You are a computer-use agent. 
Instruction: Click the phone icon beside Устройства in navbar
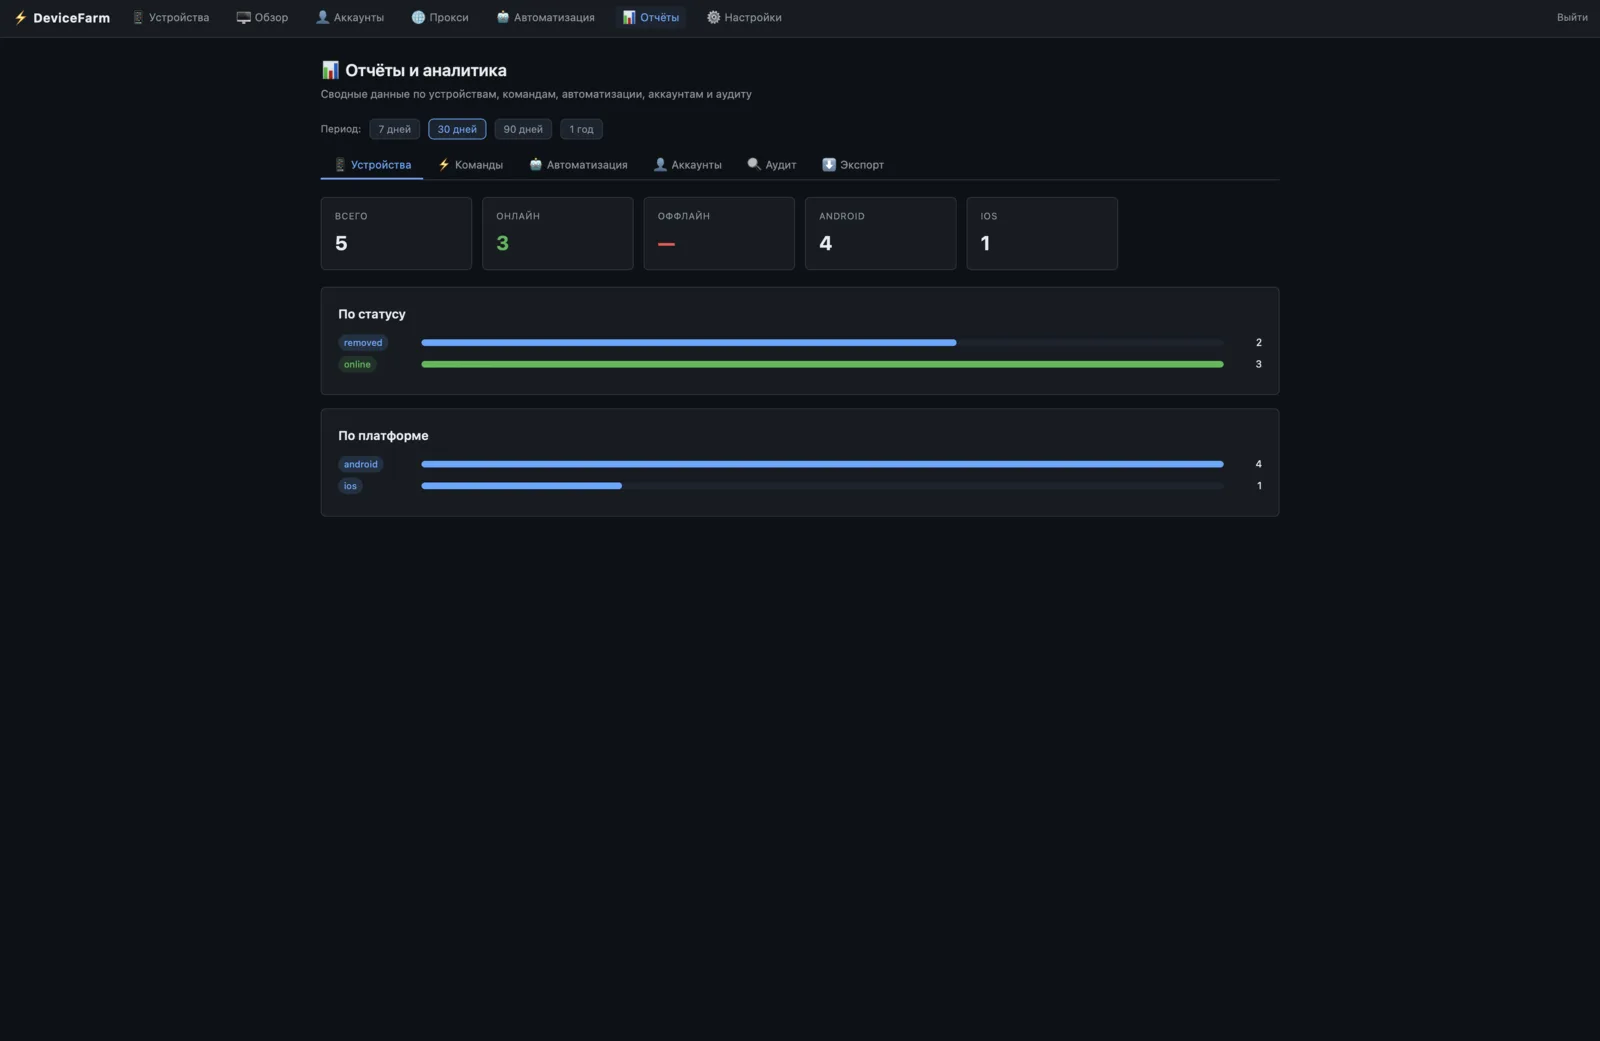pos(139,18)
